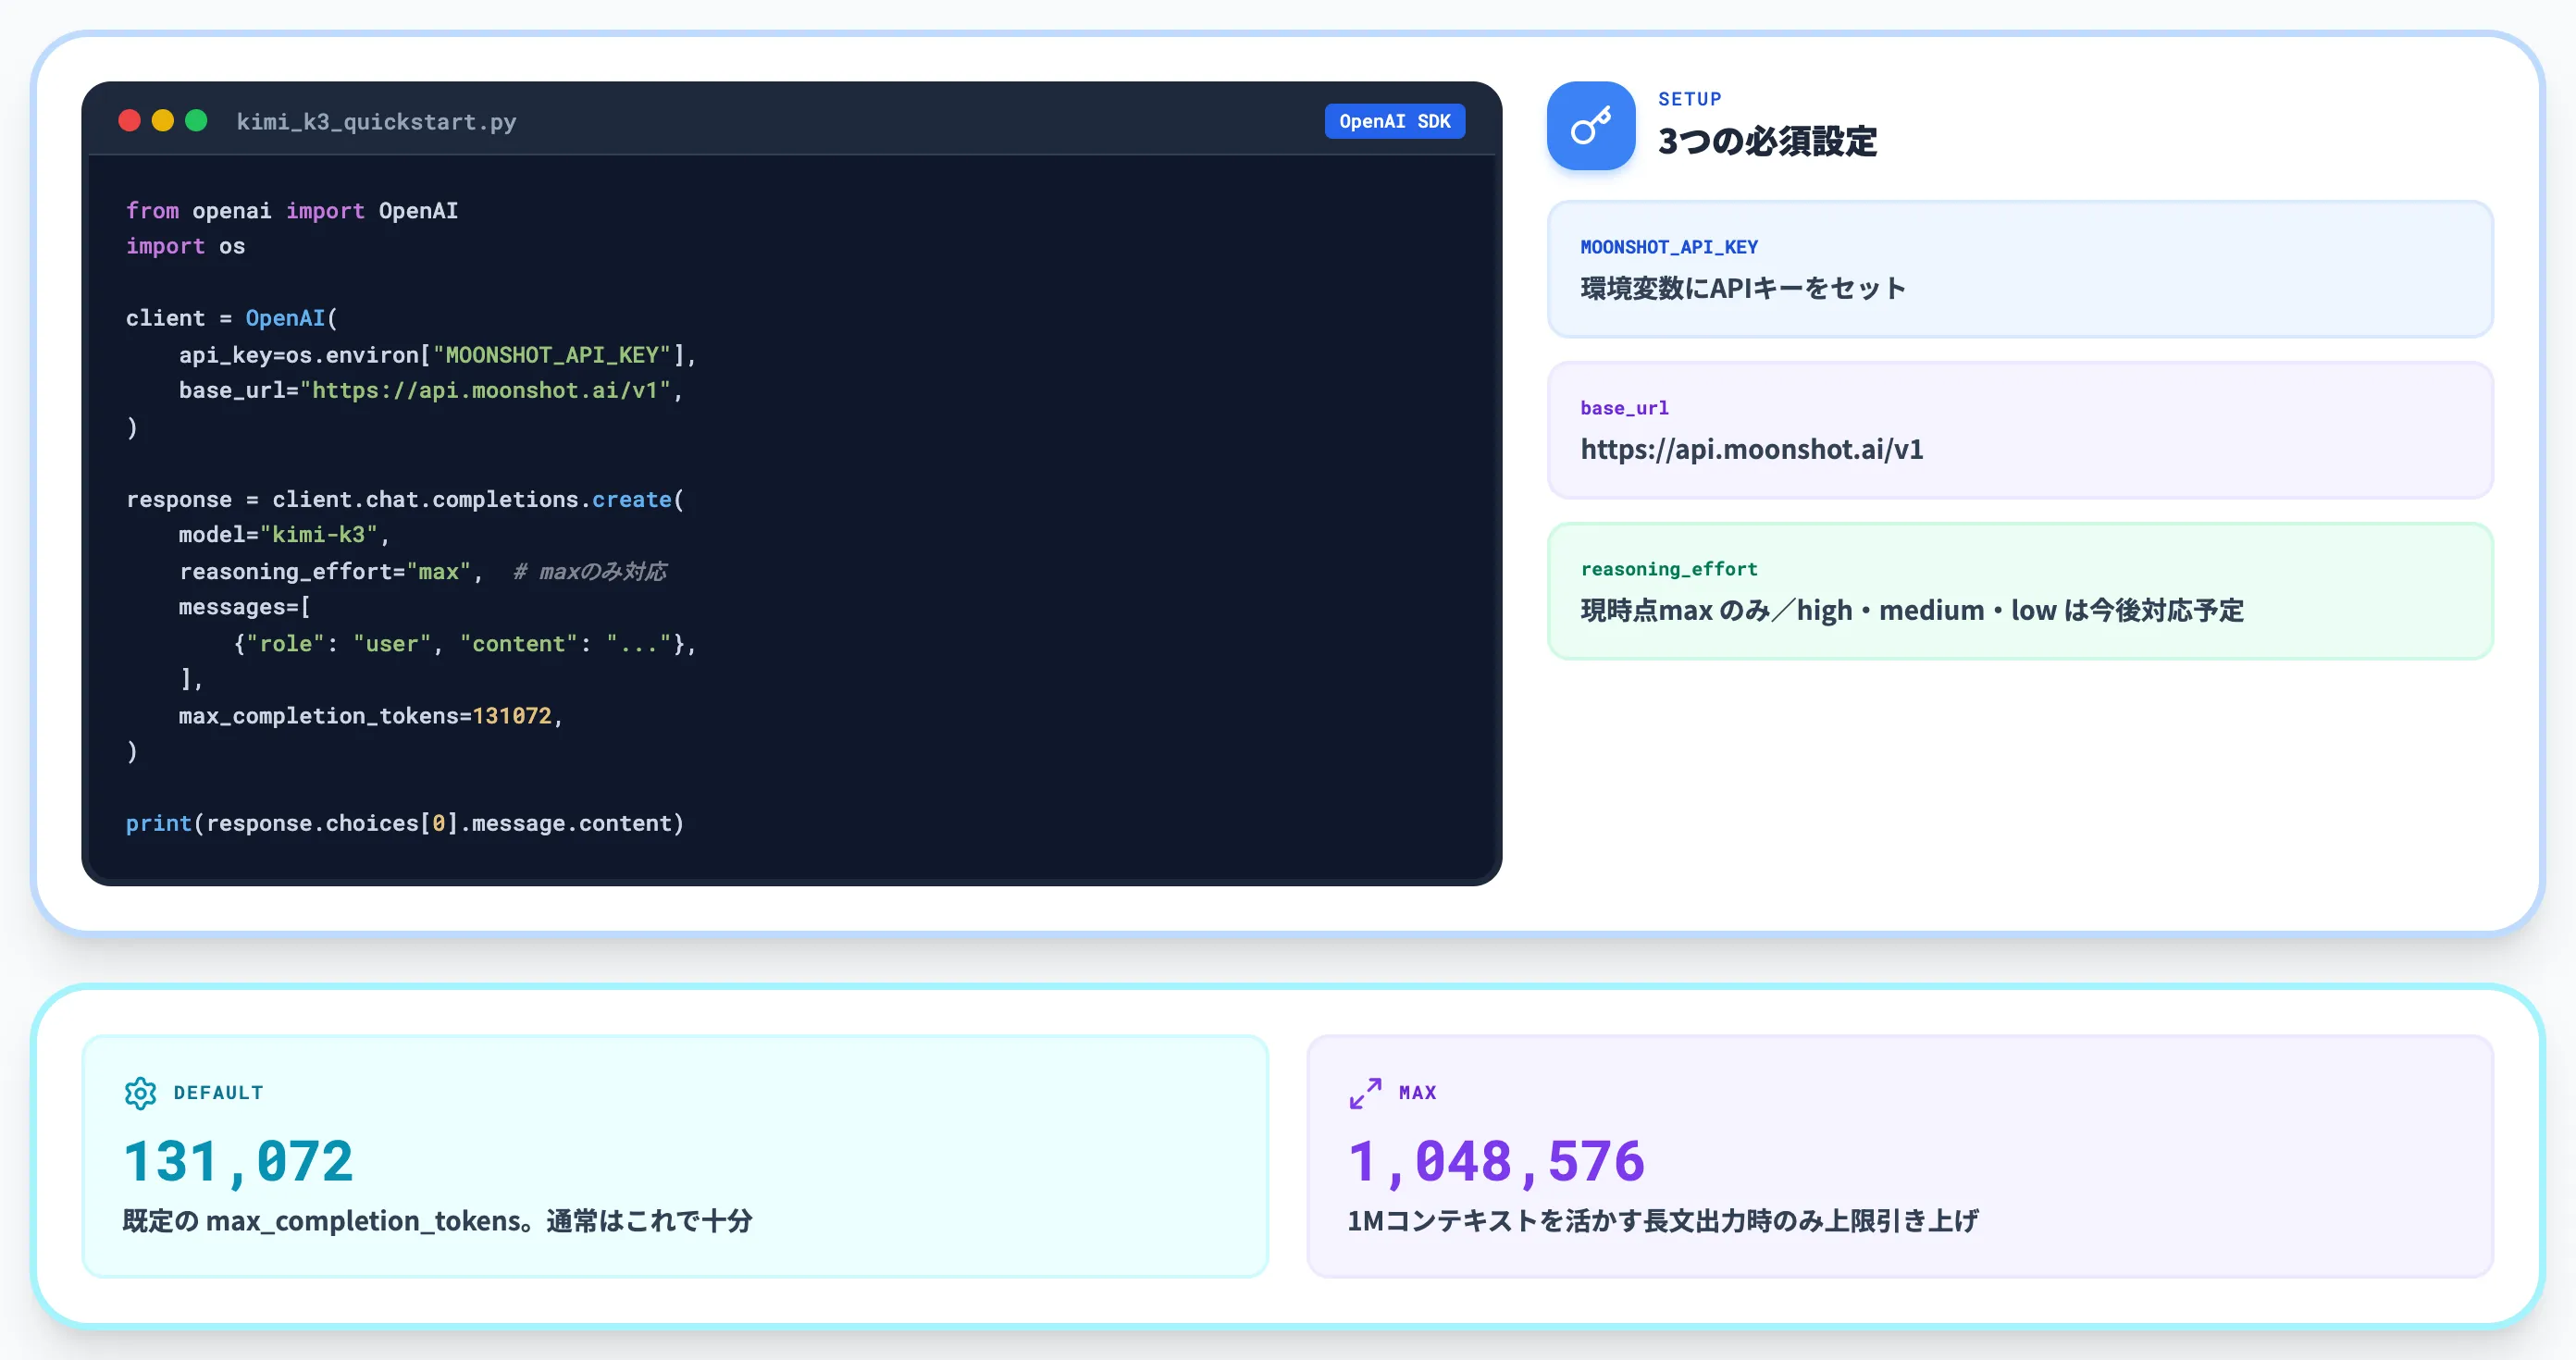Click the client.chat.completions.create code line
This screenshot has width=2576, height=1360.
click(405, 500)
